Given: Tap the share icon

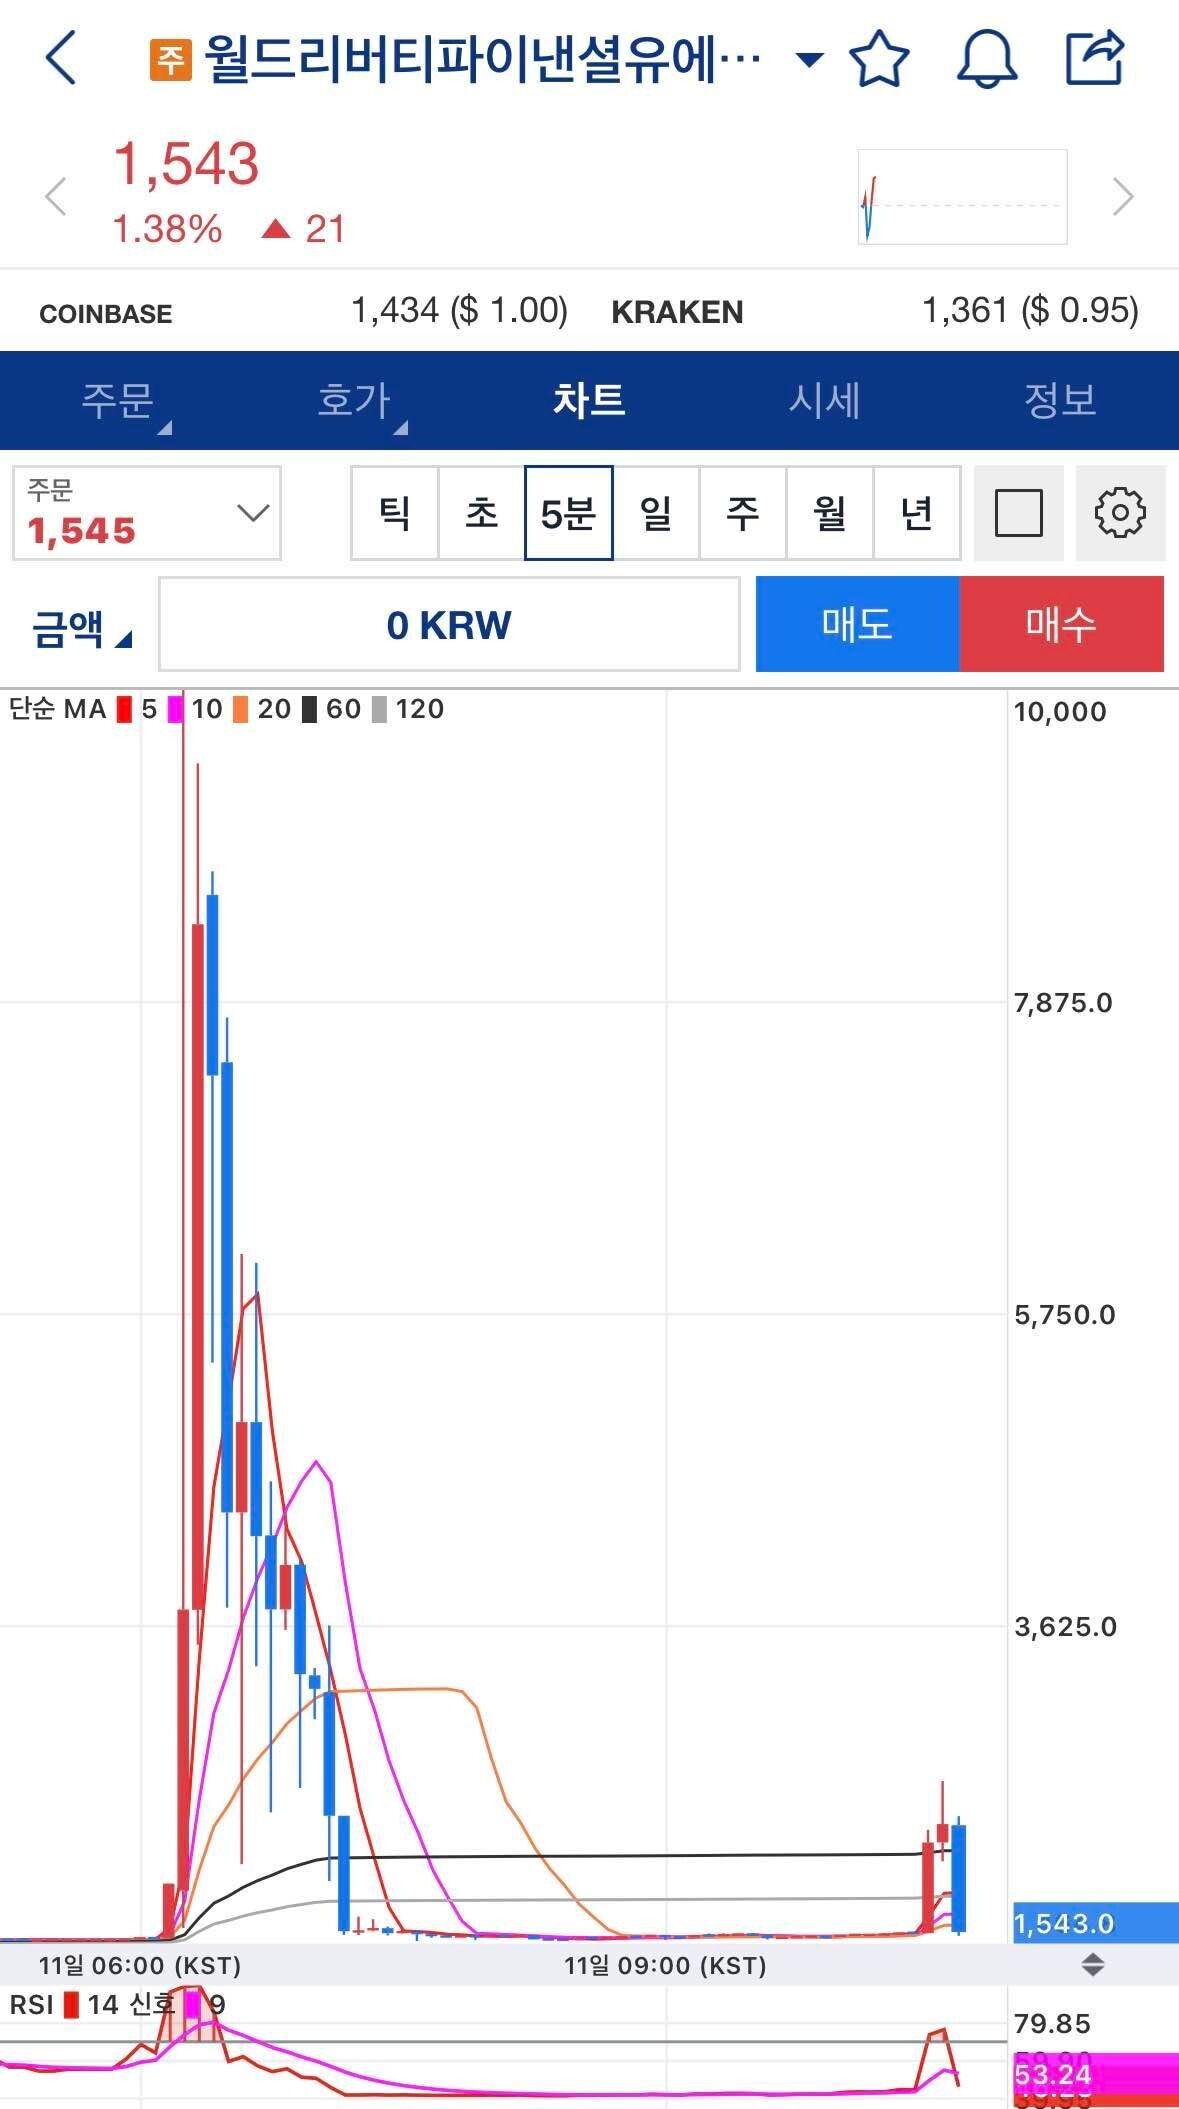Looking at the screenshot, I should coord(1095,58).
